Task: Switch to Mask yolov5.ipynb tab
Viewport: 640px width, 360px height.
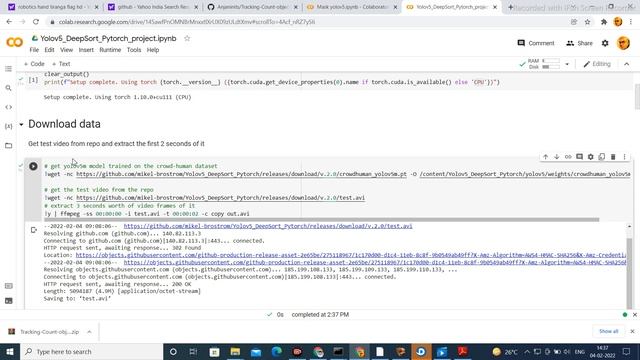Action: point(351,7)
